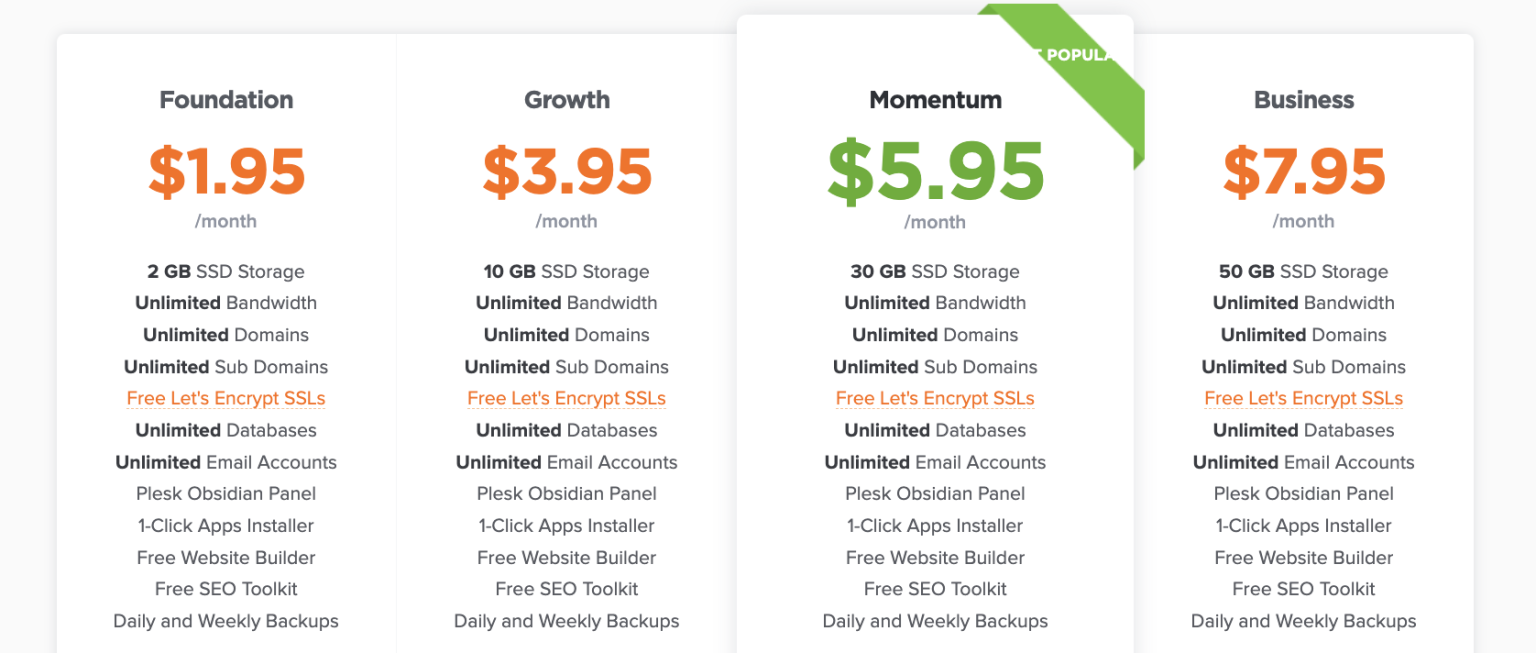Click the $3.95 Growth price
Viewport: 1536px width, 653px height.
tap(567, 171)
